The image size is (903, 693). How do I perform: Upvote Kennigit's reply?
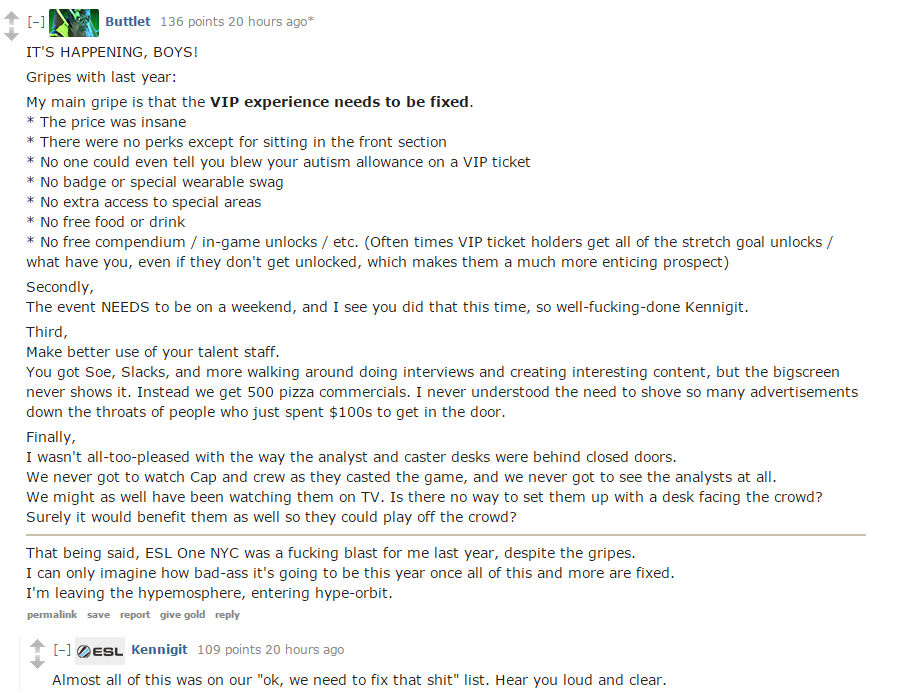(37, 646)
